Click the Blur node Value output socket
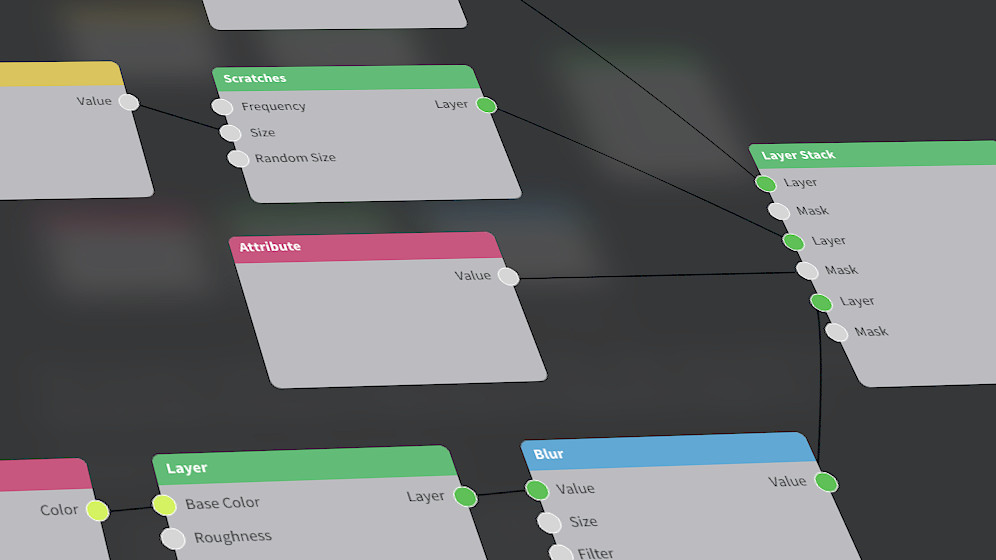The height and width of the screenshot is (560, 996). (x=826, y=482)
